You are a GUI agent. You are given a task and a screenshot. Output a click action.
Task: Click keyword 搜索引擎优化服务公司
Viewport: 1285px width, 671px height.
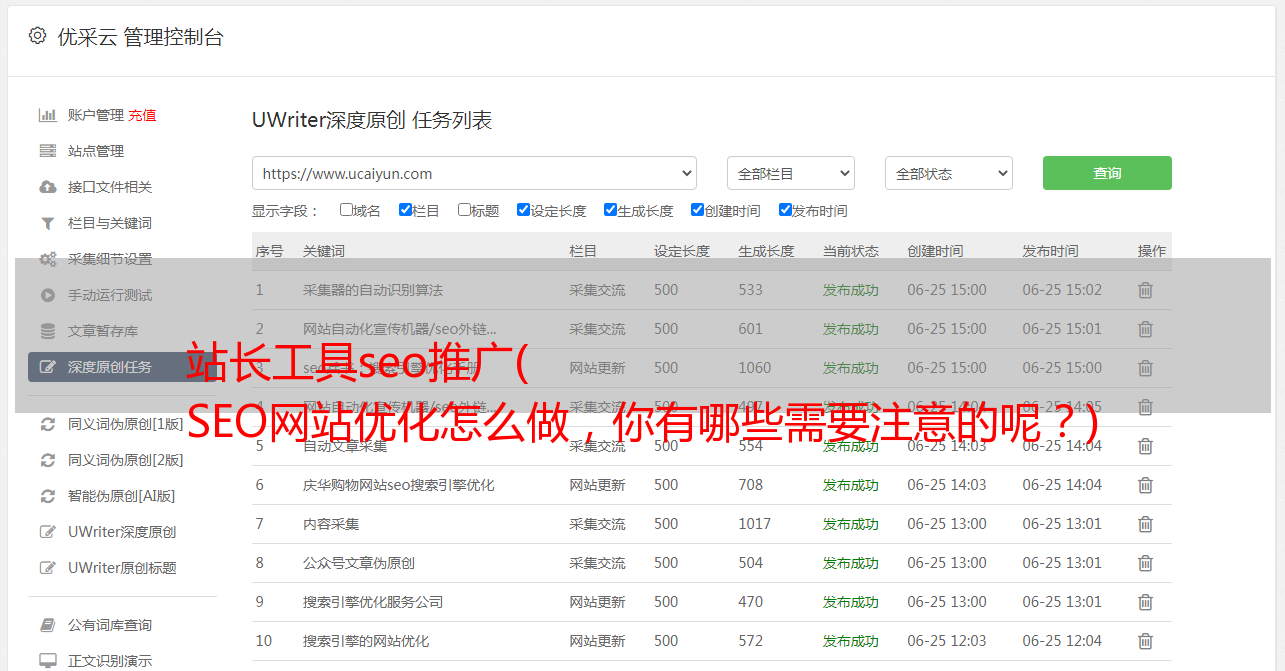coord(373,602)
